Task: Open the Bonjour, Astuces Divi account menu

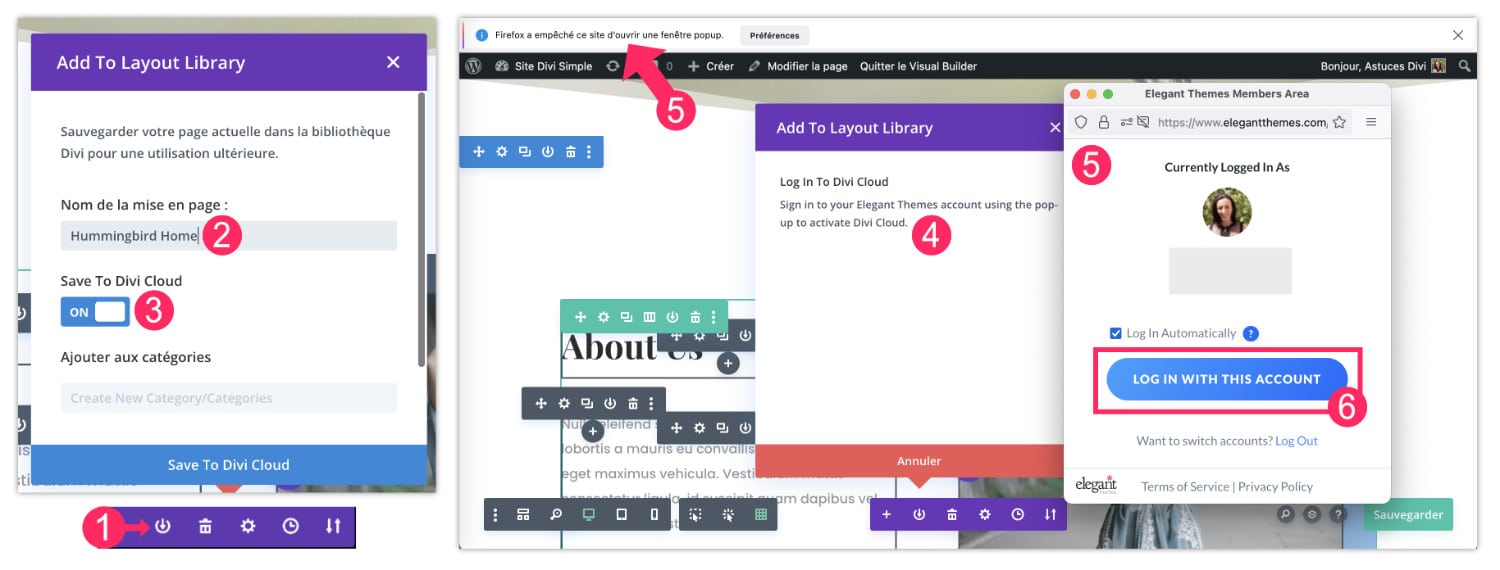Action: [1383, 66]
